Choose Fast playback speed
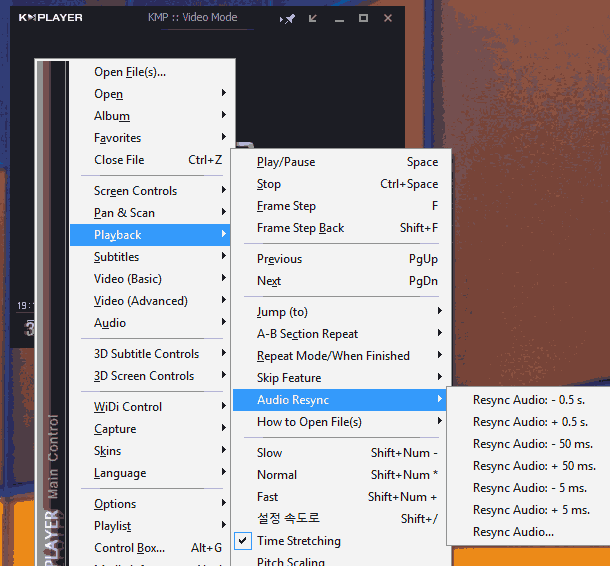610x566 pixels. pos(341,496)
